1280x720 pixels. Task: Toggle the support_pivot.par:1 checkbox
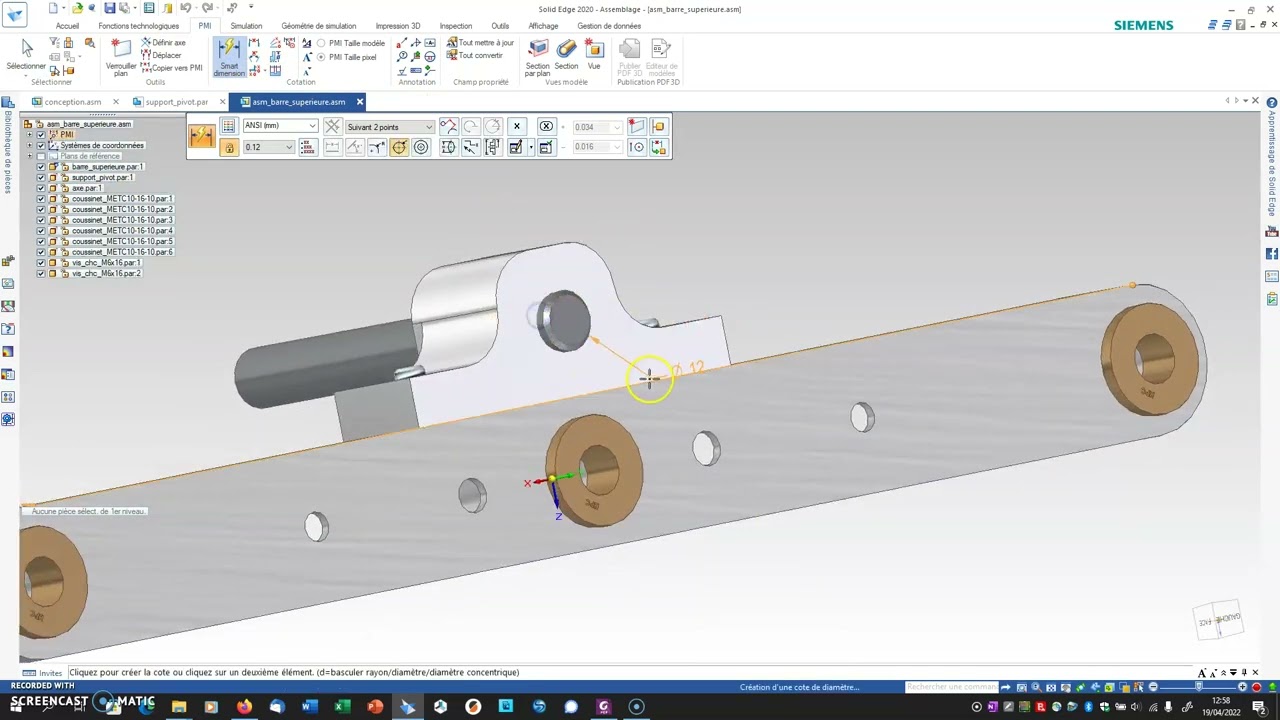click(41, 177)
